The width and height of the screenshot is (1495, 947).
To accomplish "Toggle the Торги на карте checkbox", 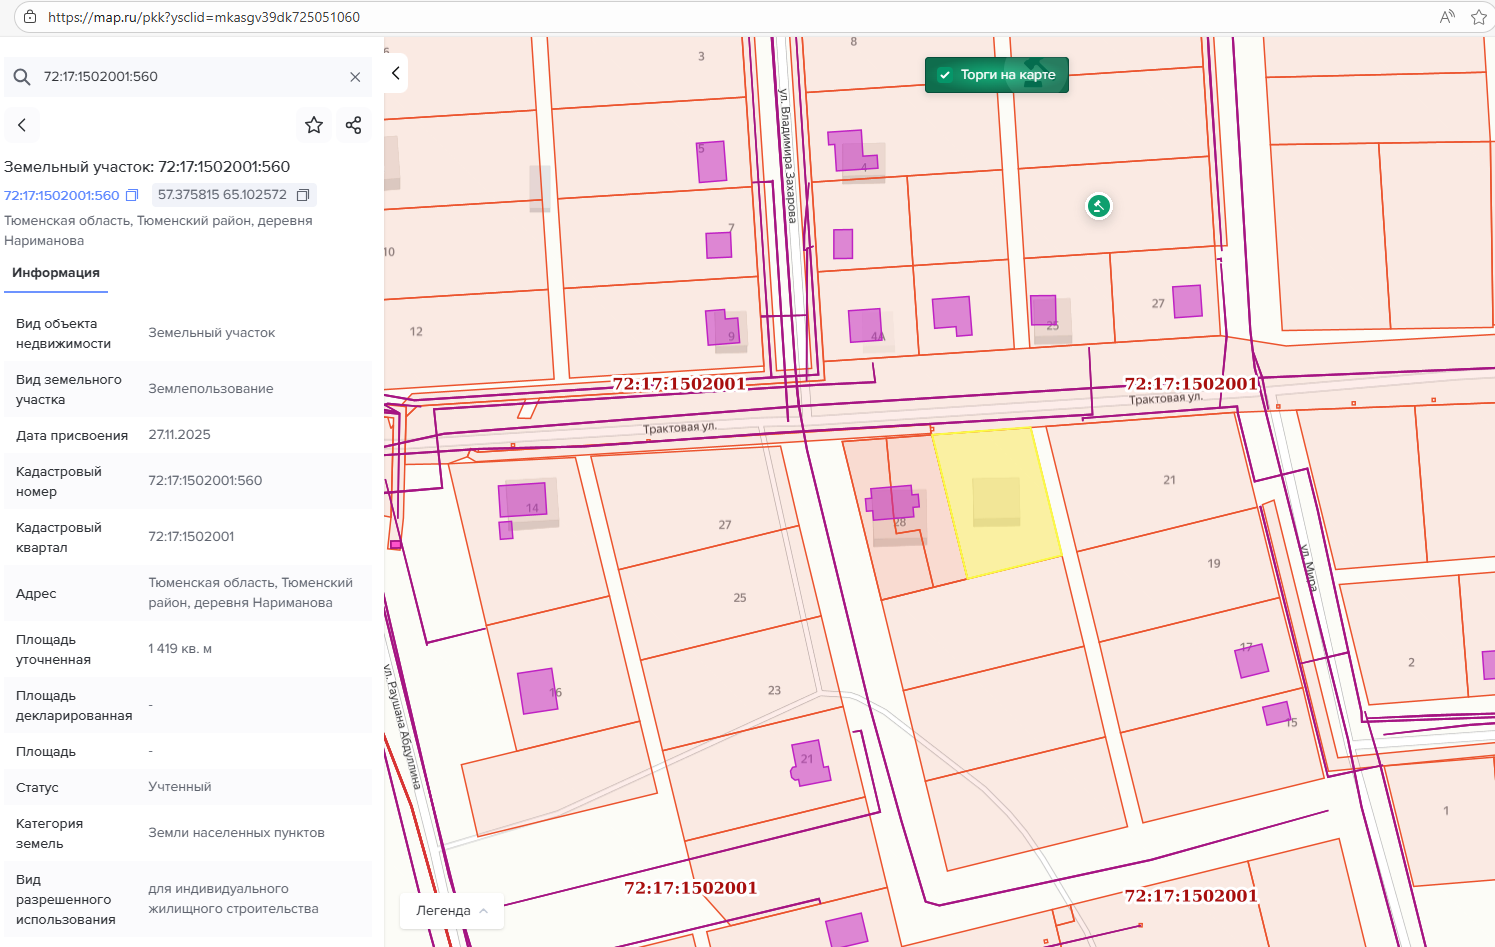I will coord(945,75).
